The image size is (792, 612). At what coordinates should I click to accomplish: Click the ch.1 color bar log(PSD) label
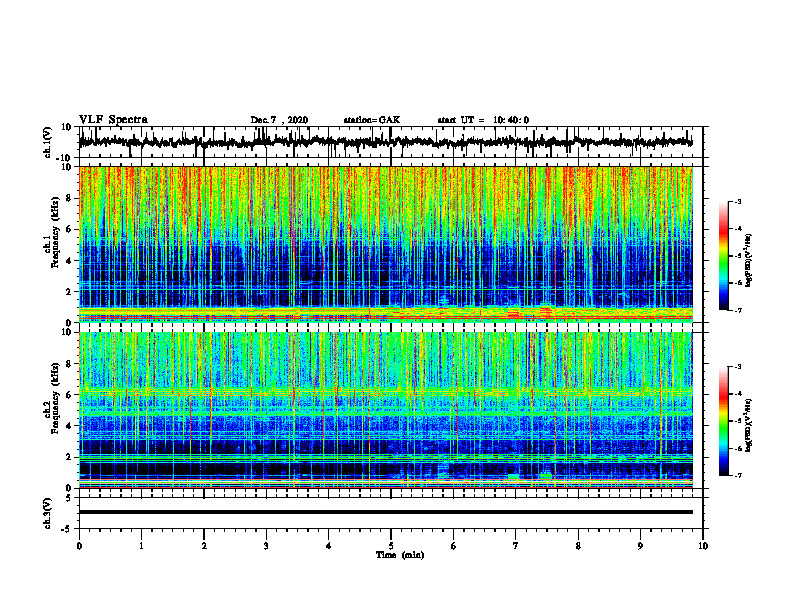748,260
